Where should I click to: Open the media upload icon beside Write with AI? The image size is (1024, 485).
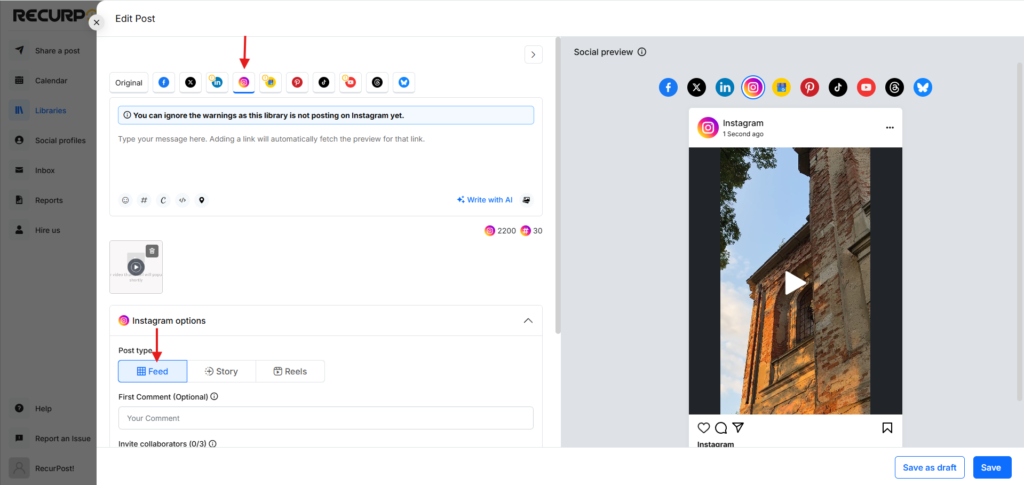[x=526, y=200]
